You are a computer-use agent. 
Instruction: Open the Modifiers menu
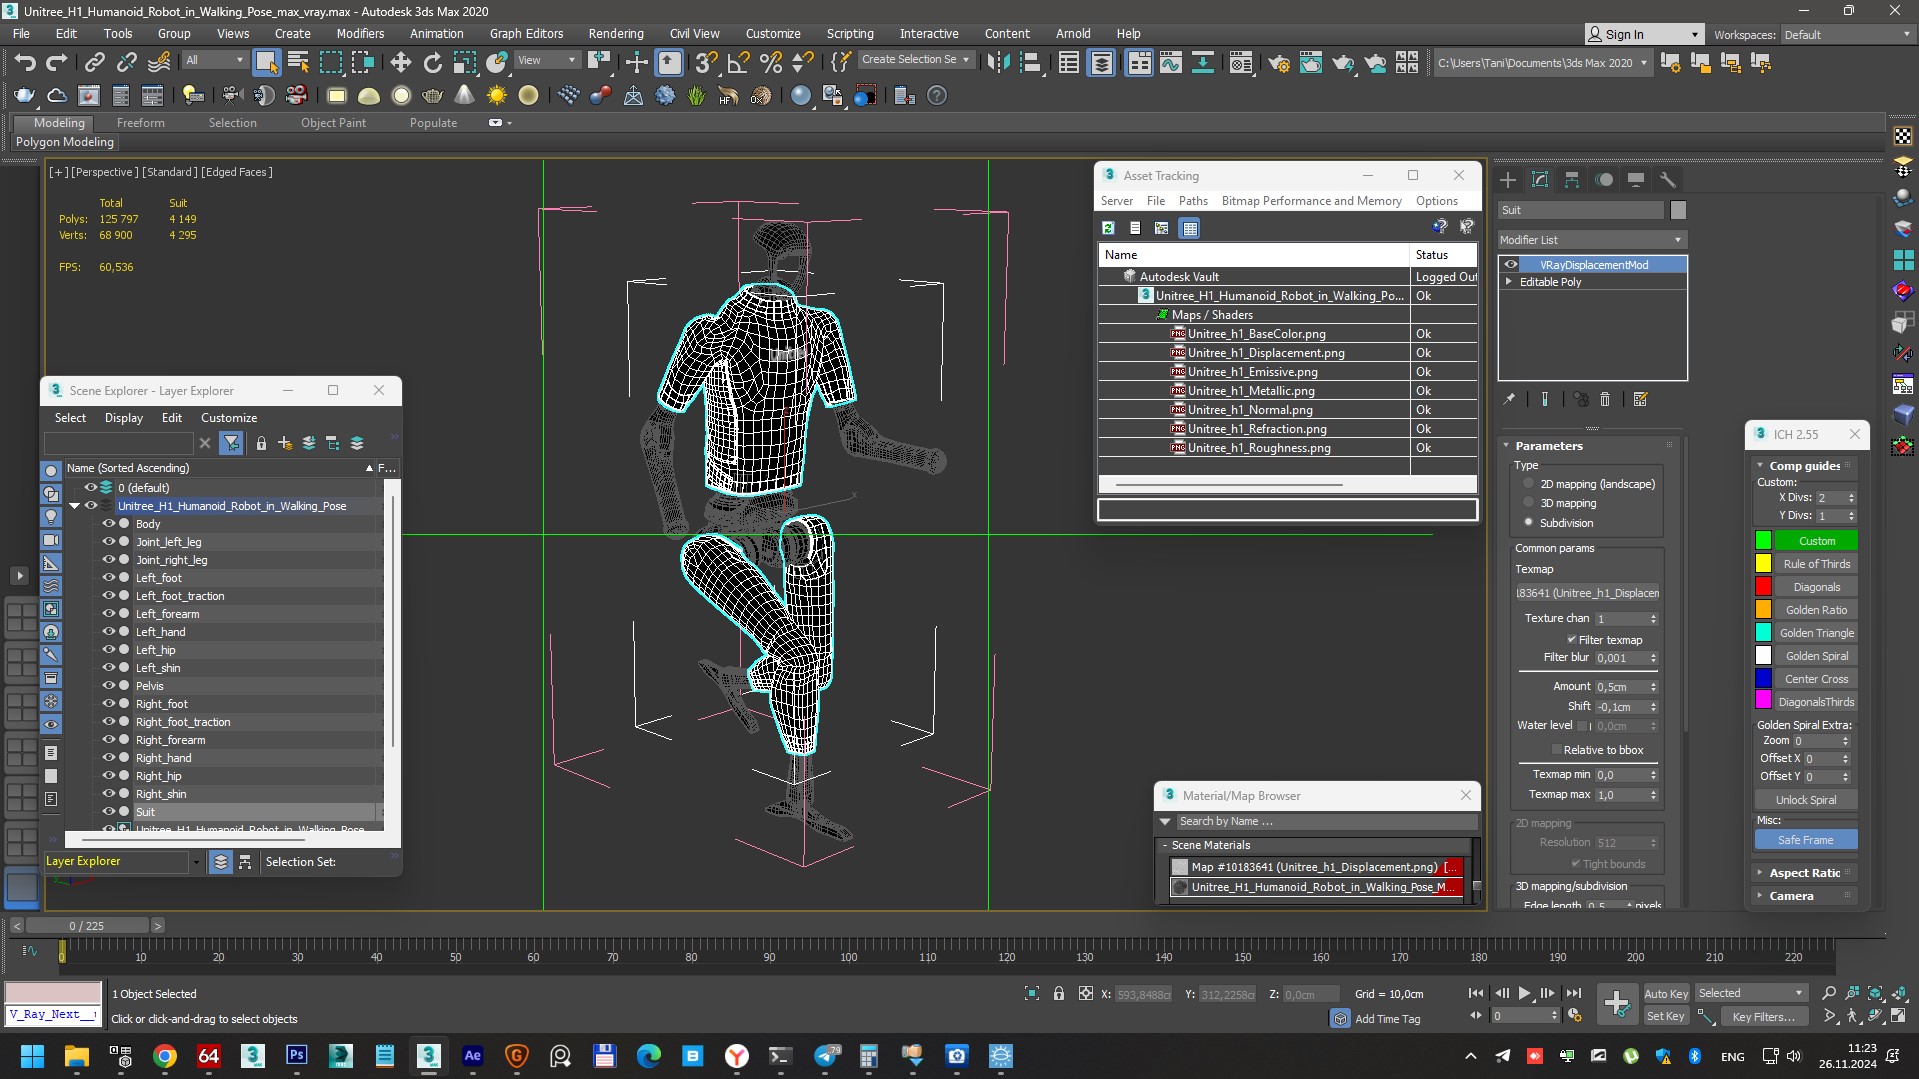click(x=360, y=33)
